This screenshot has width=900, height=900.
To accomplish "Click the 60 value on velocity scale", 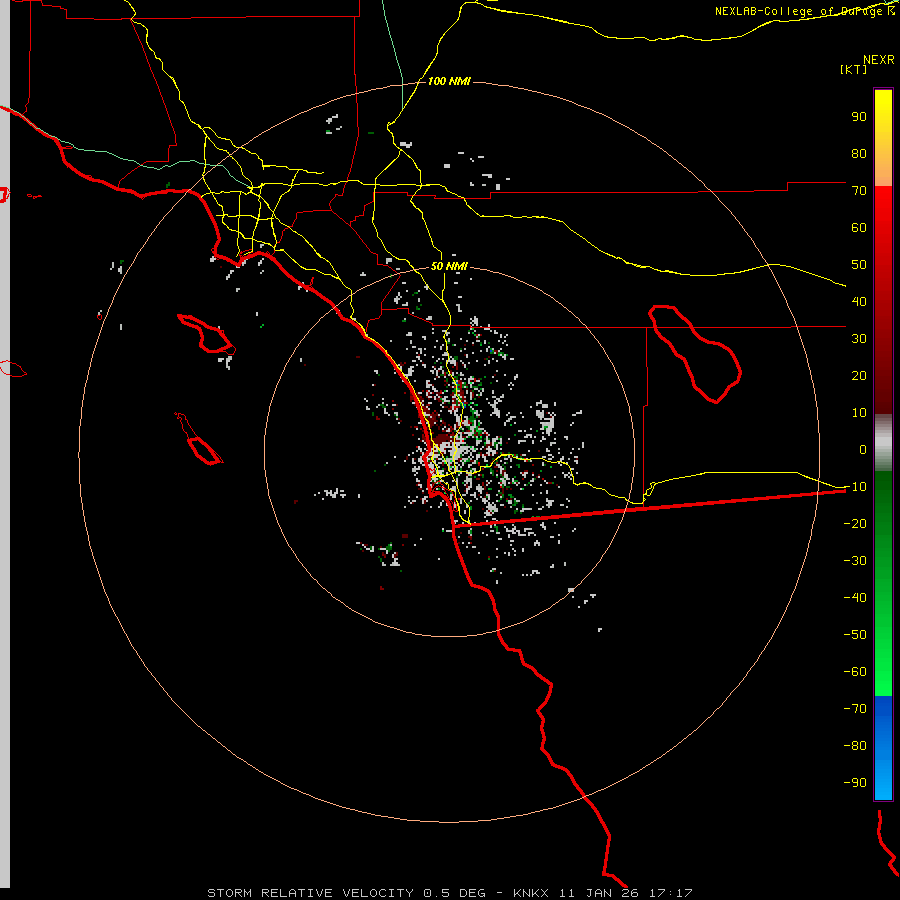I will pos(859,228).
